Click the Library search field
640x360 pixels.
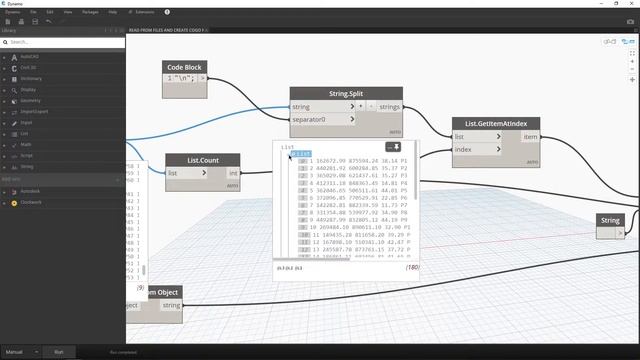pyautogui.click(x=62, y=42)
